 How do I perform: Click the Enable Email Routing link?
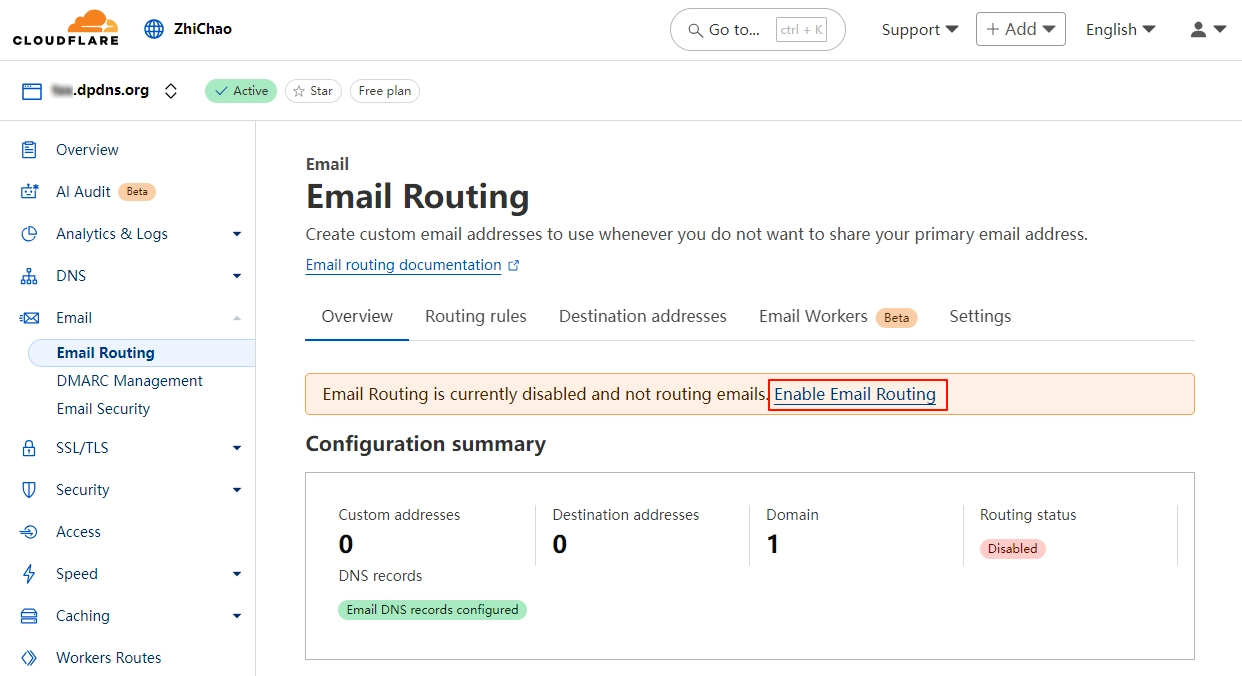[855, 394]
